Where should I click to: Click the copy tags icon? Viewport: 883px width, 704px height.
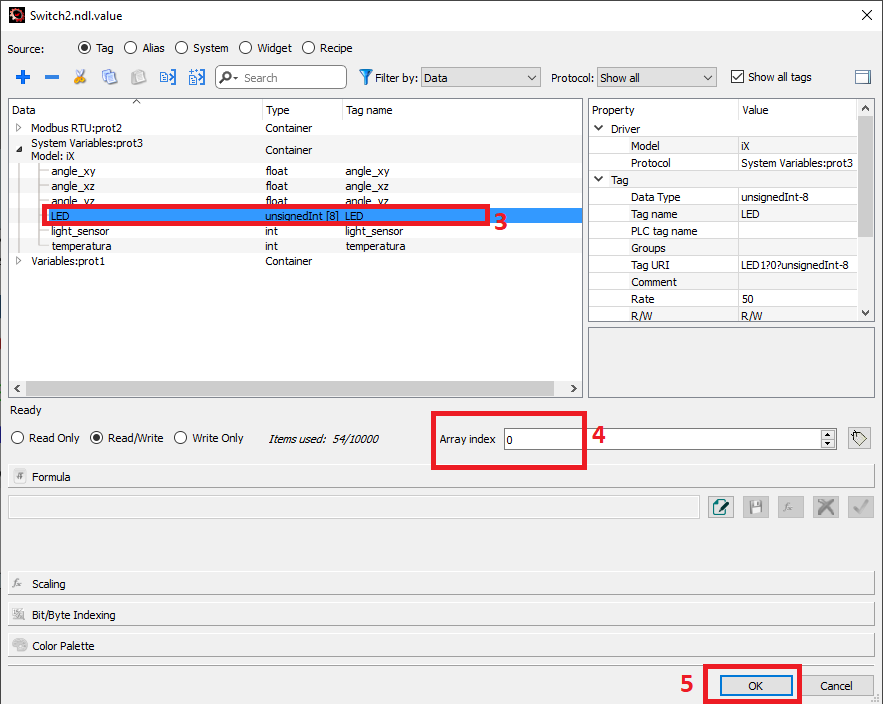click(x=109, y=77)
